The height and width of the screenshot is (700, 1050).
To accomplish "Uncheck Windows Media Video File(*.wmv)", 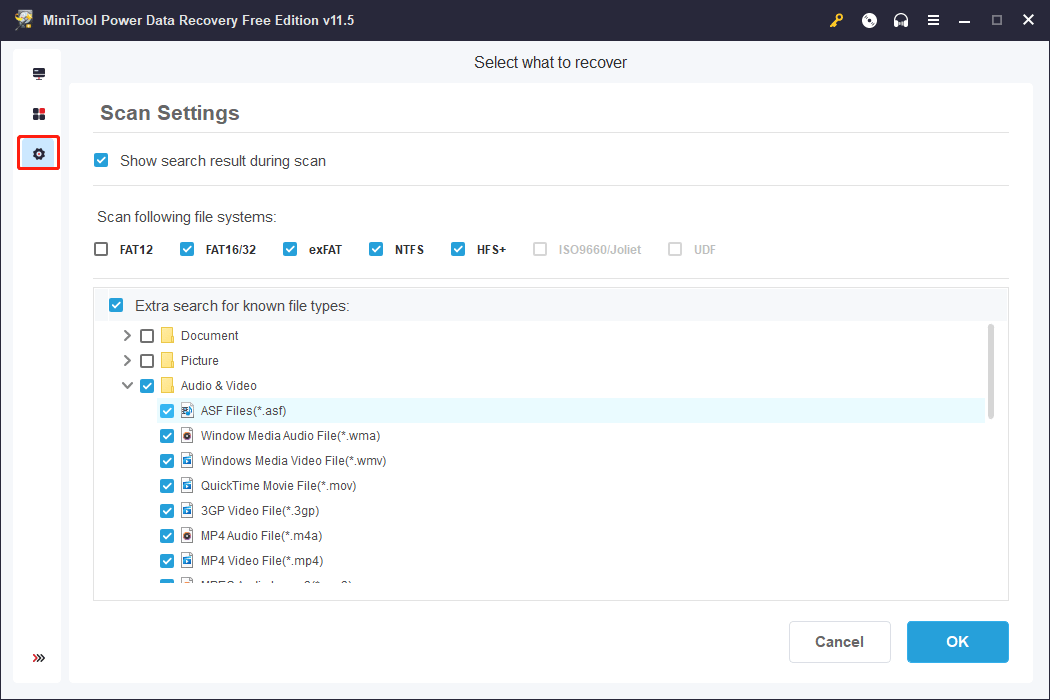I will (167, 461).
